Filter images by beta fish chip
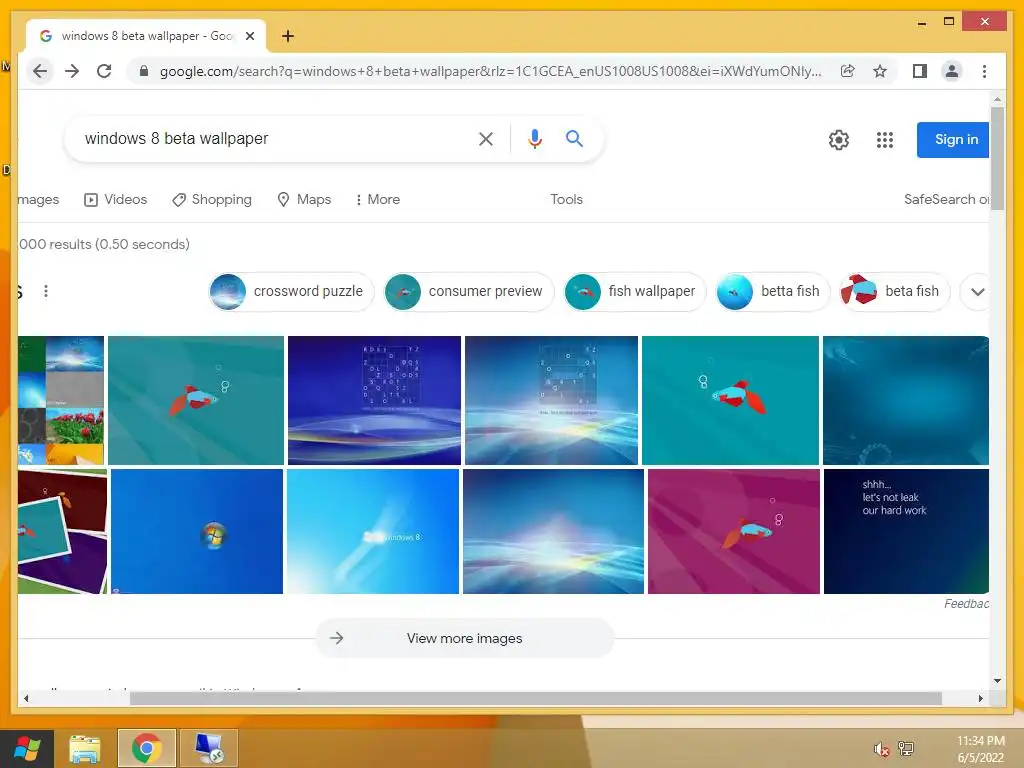The height and width of the screenshot is (768, 1024). (895, 291)
